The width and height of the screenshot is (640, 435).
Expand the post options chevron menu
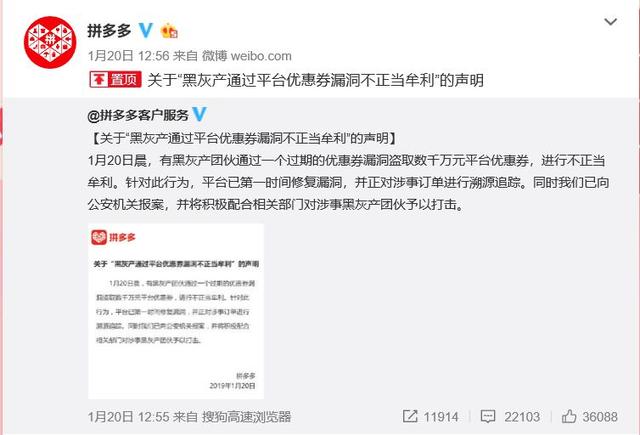(610, 22)
